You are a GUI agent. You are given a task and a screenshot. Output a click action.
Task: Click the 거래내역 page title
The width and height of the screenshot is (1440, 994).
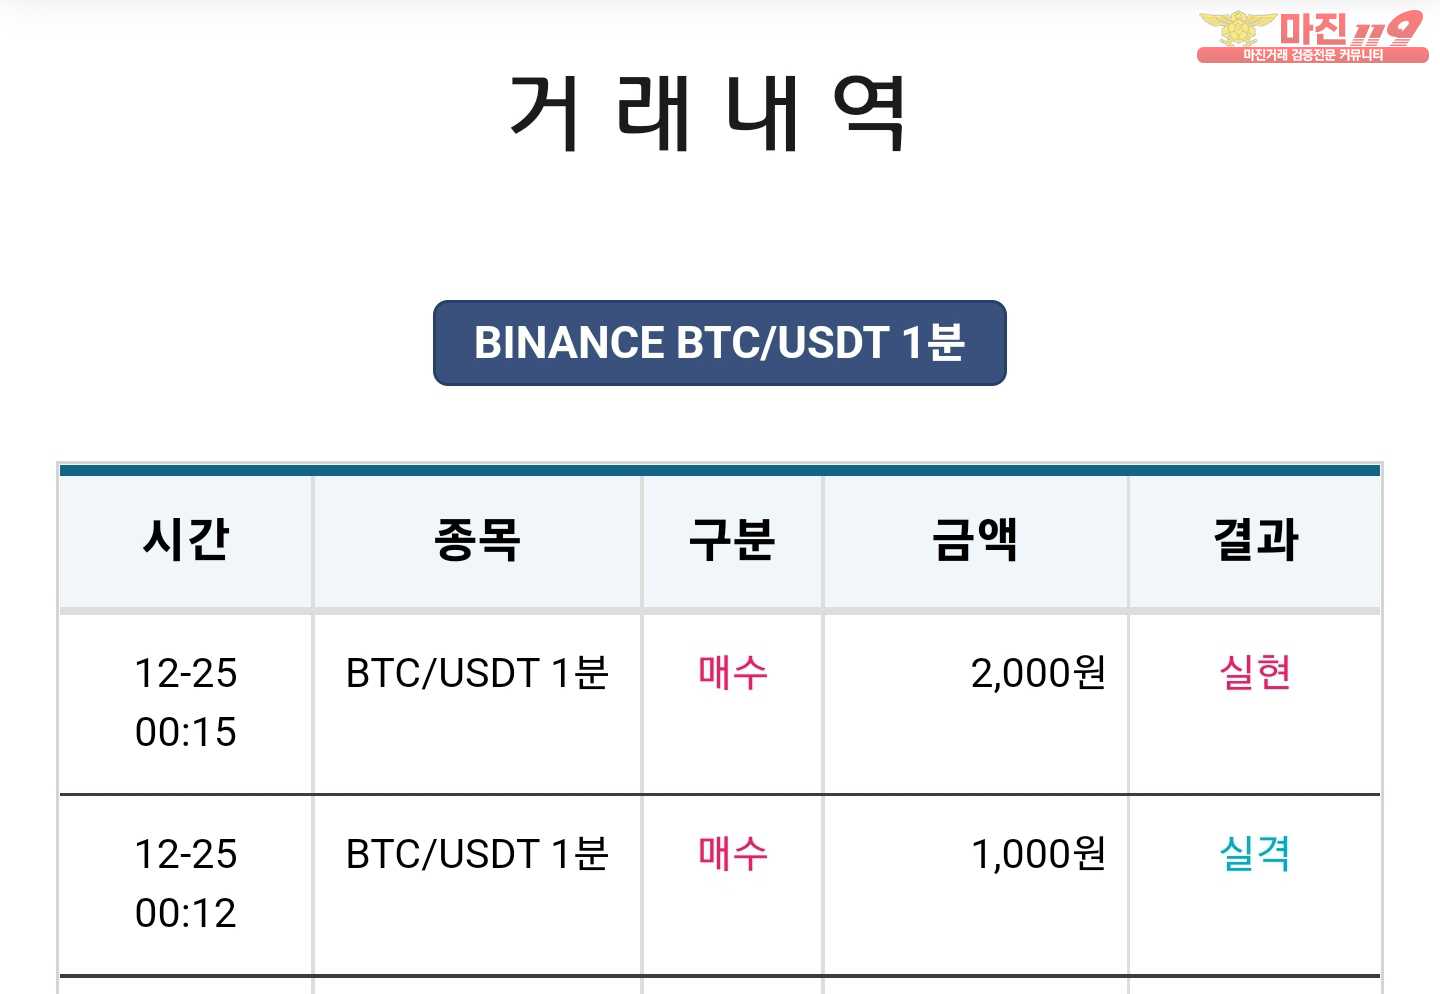[x=708, y=114]
